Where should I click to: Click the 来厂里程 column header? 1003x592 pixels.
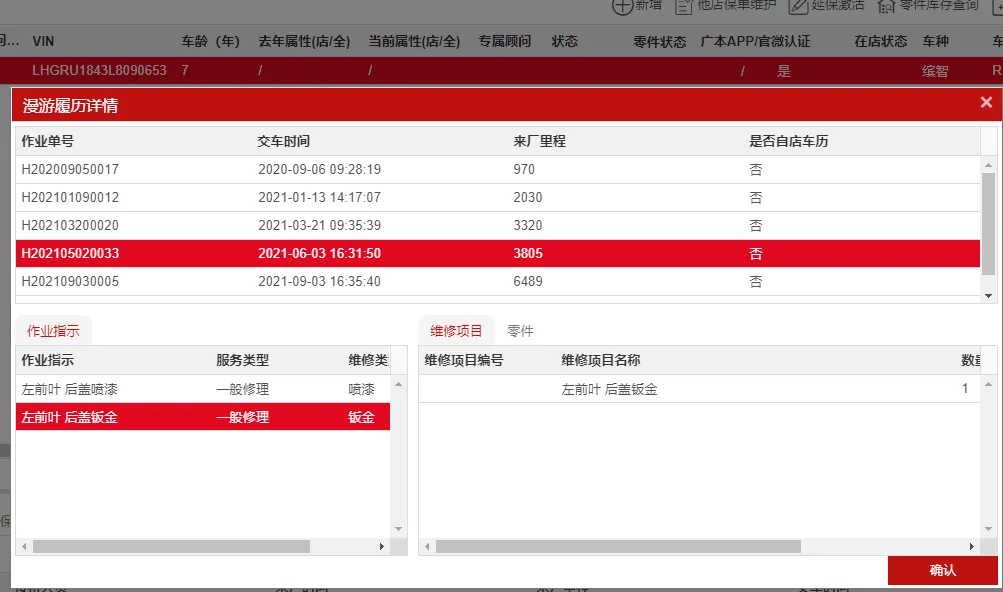coord(539,141)
